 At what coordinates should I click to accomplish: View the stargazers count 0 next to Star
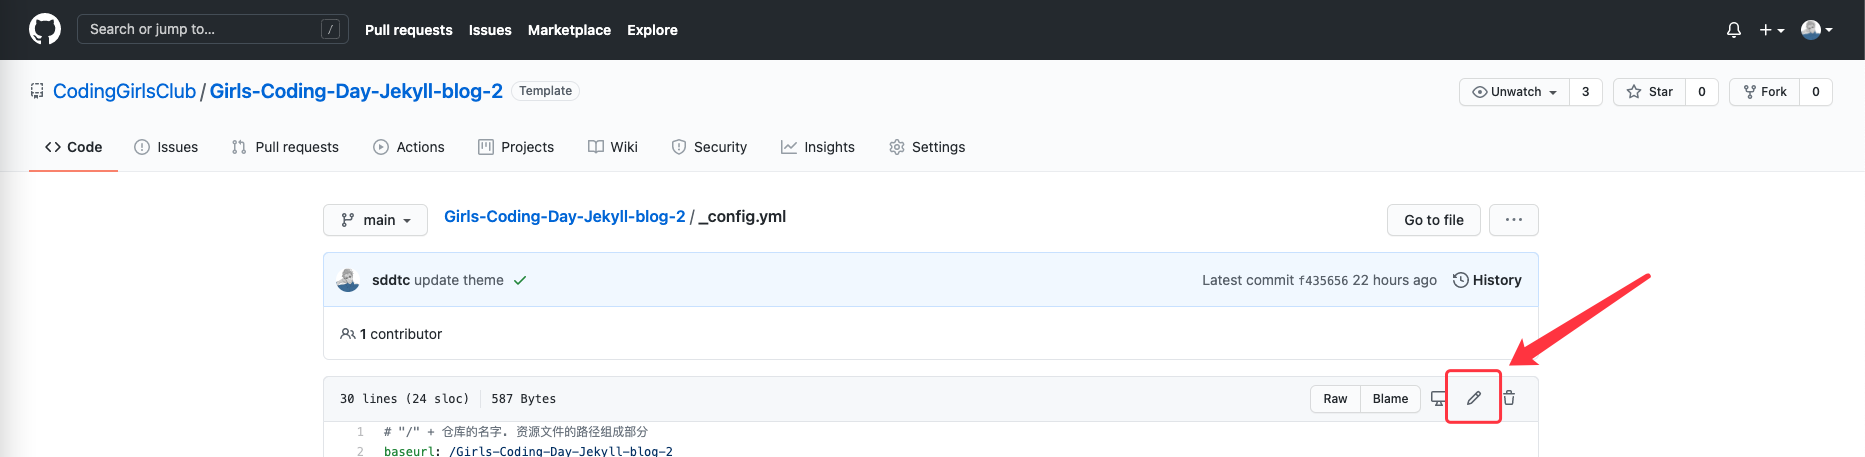tap(1701, 92)
